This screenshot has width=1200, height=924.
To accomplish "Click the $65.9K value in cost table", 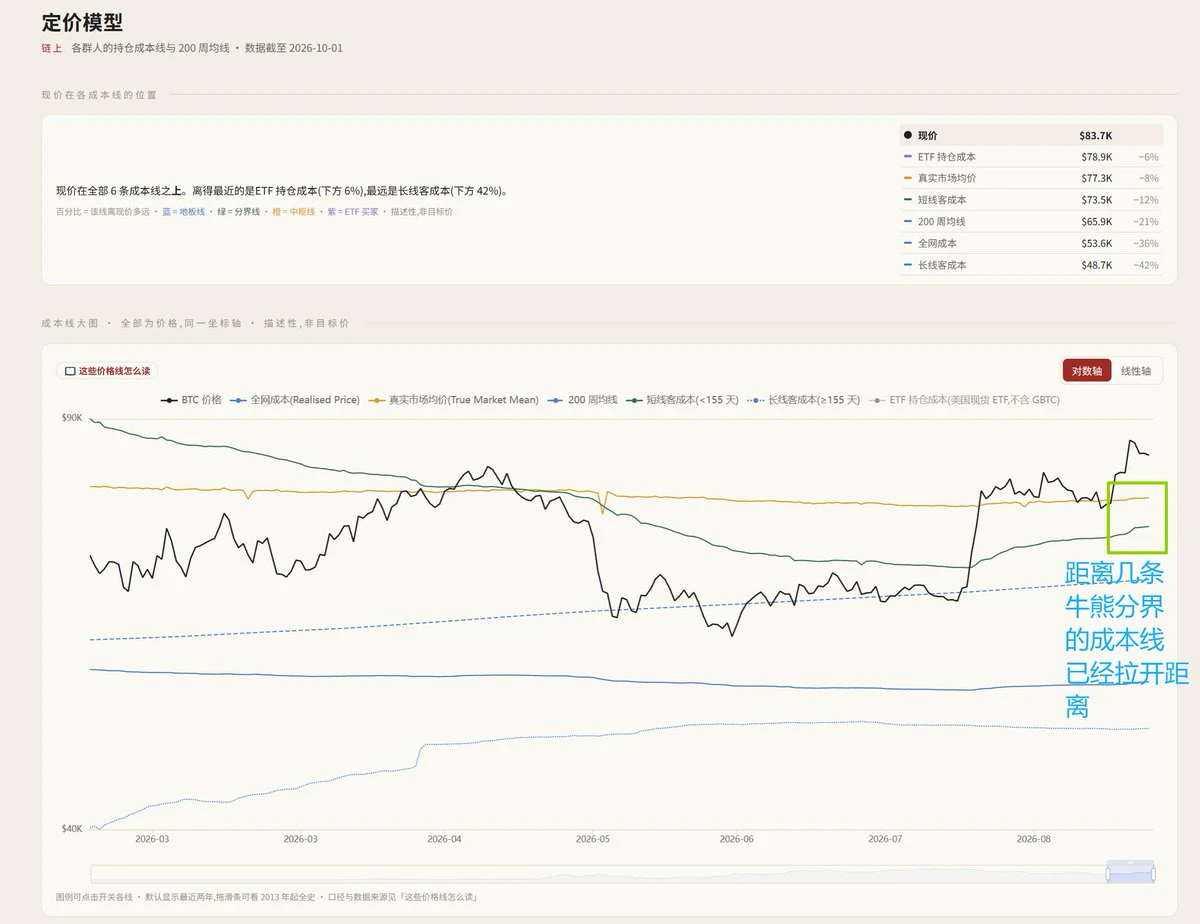I will pos(1096,222).
